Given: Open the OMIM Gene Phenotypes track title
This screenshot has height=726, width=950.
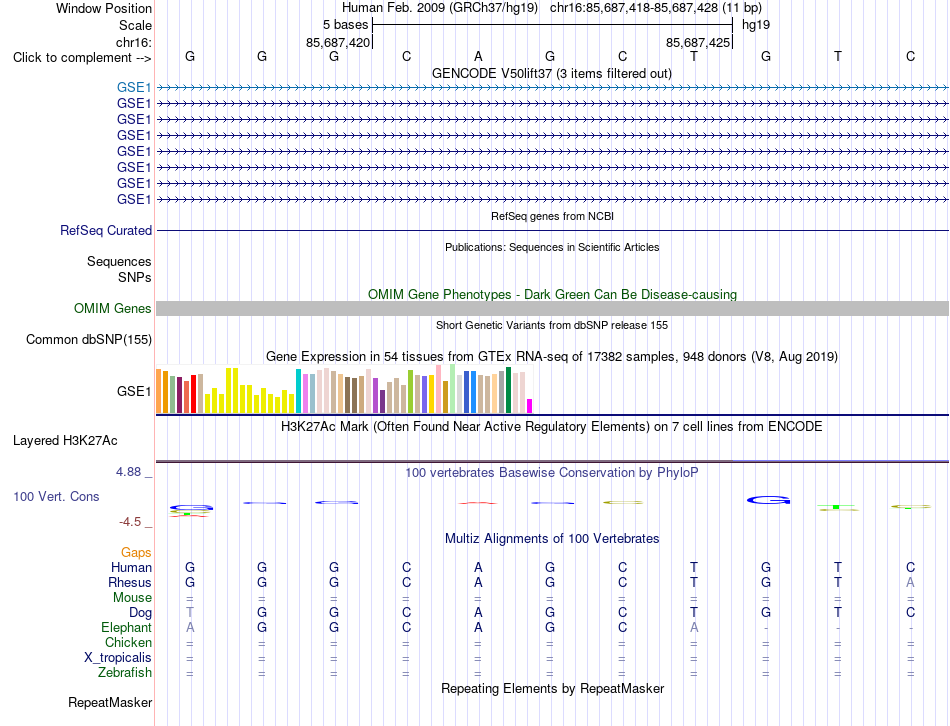Looking at the screenshot, I should (x=552, y=295).
